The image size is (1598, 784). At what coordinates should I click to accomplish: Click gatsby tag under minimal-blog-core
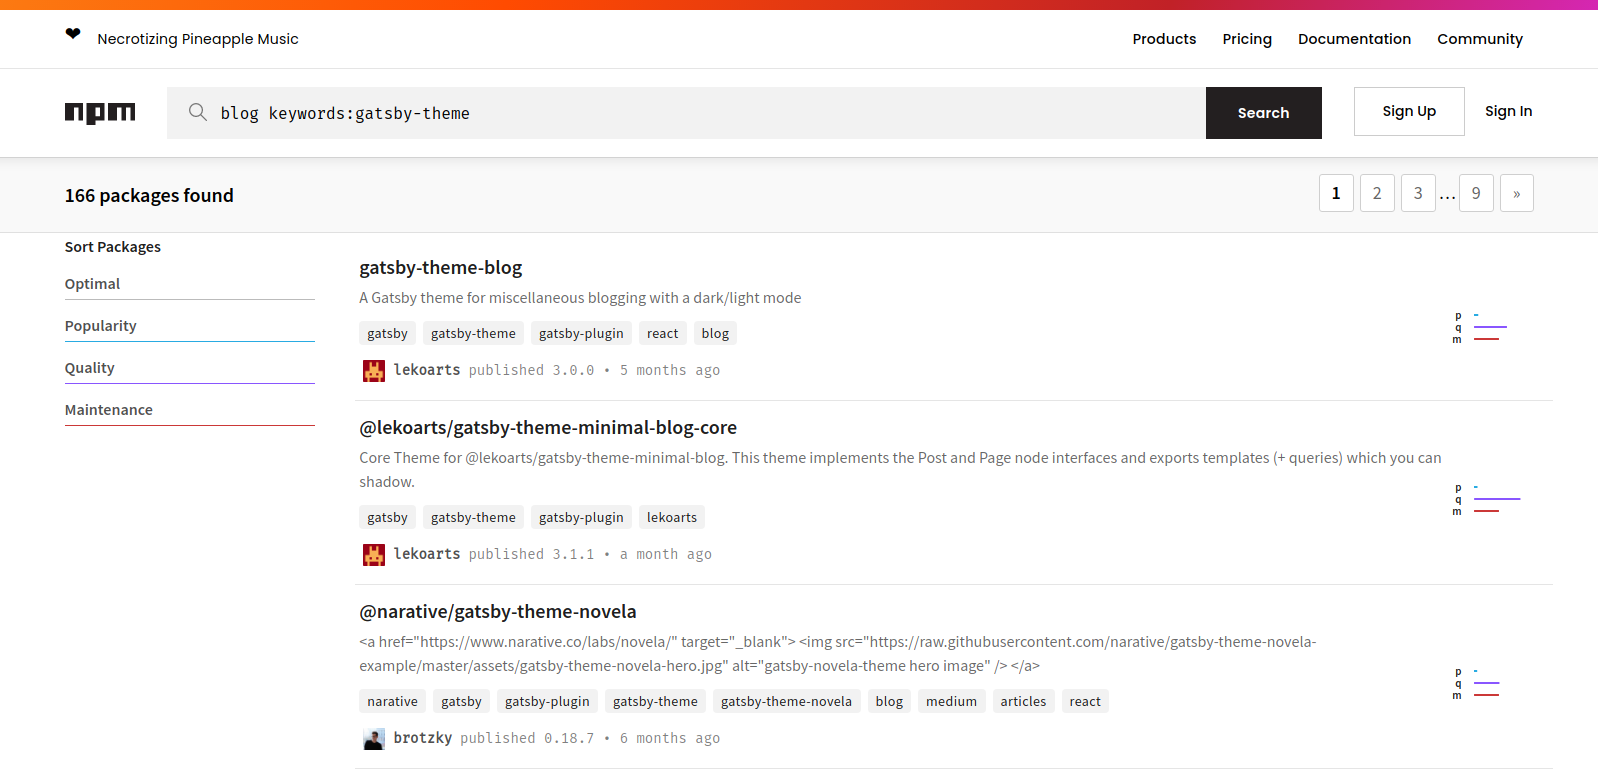click(387, 518)
